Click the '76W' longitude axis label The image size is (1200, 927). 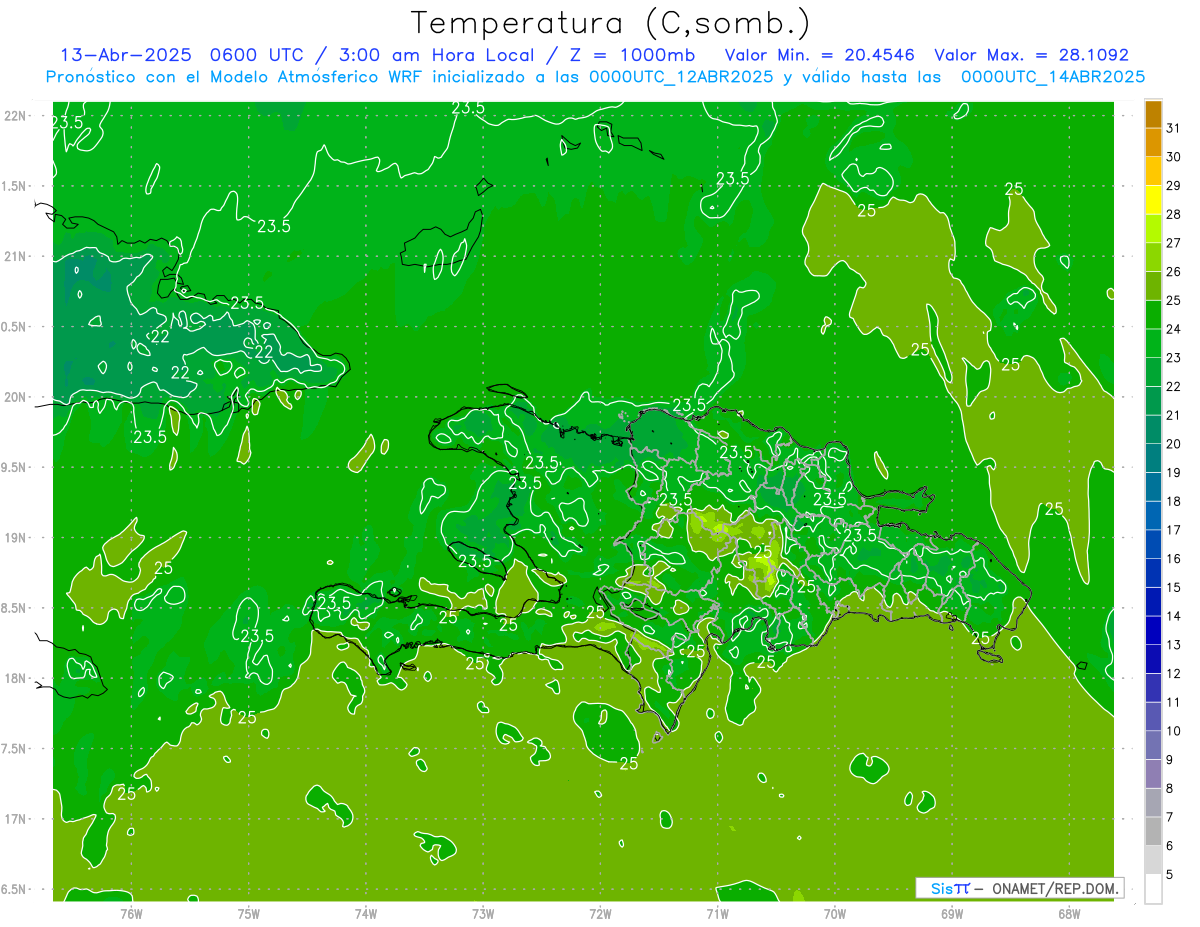point(132,913)
